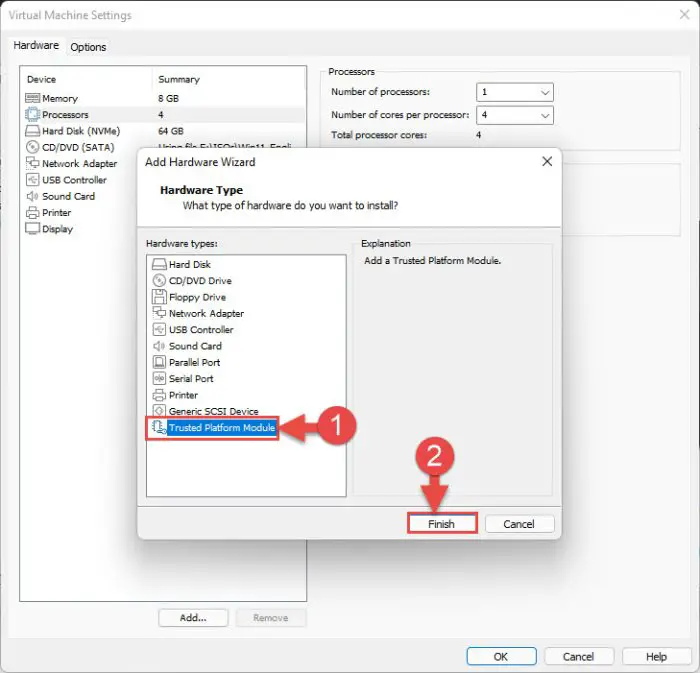Viewport: 700px width, 673px height.
Task: Switch to the Options tab
Action: click(88, 47)
